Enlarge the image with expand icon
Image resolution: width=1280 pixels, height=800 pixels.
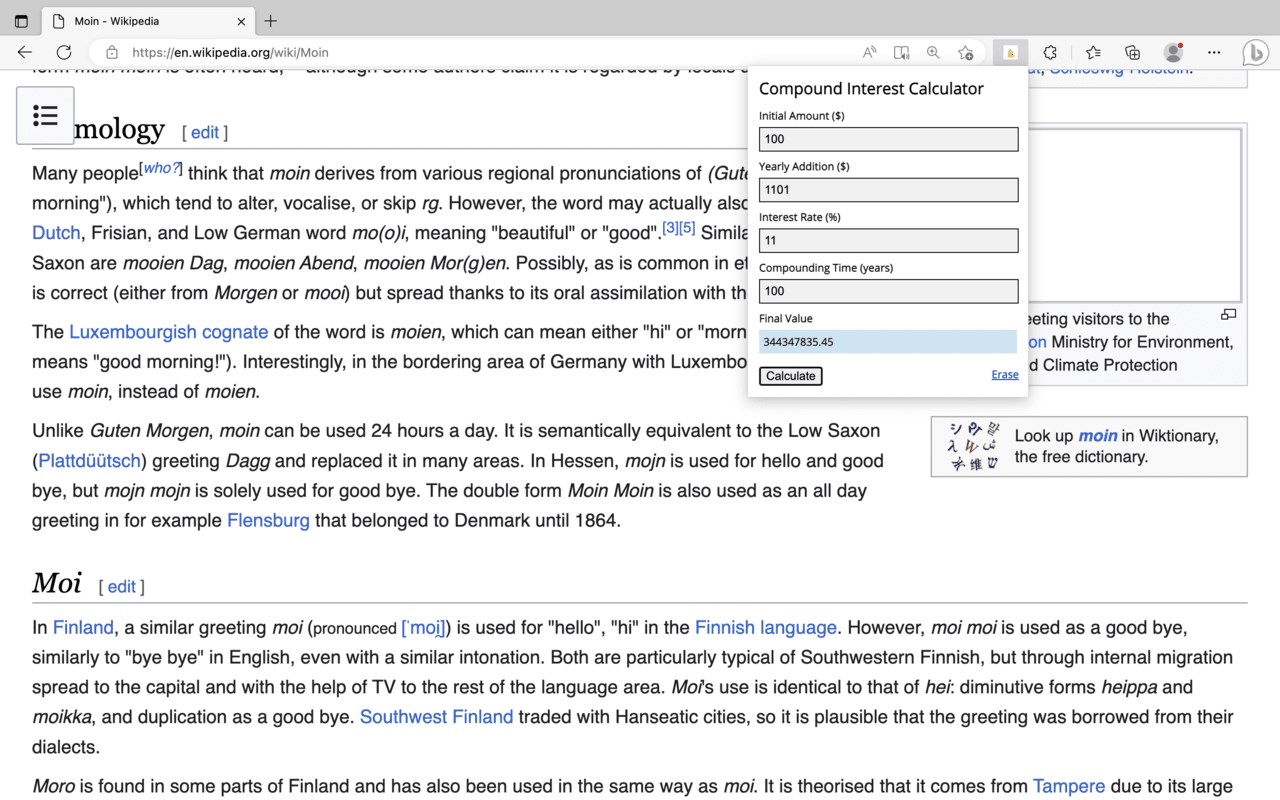1229,314
